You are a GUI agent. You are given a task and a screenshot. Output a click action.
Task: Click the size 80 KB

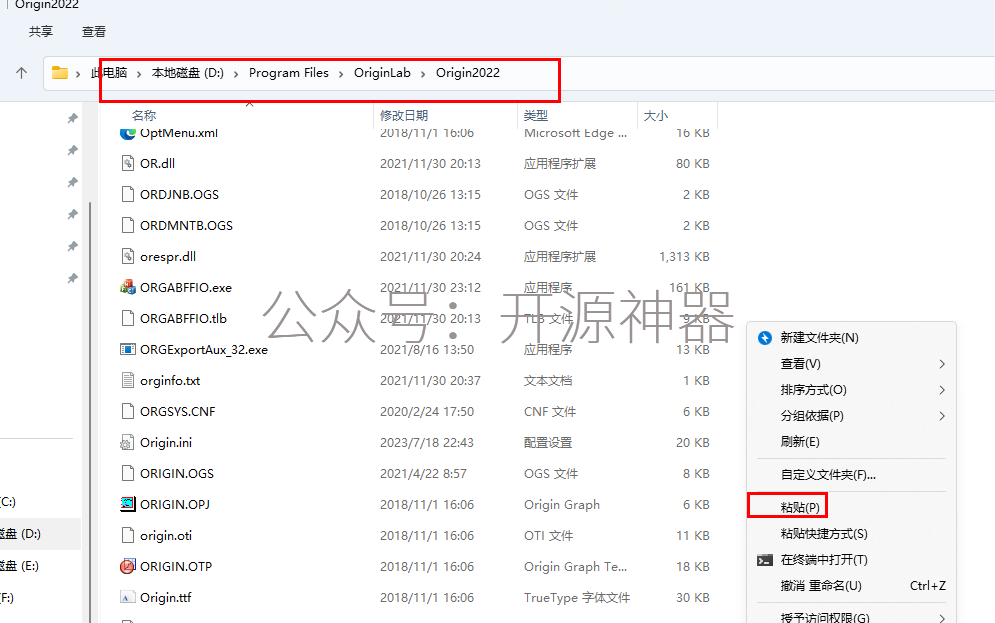[x=693, y=164]
